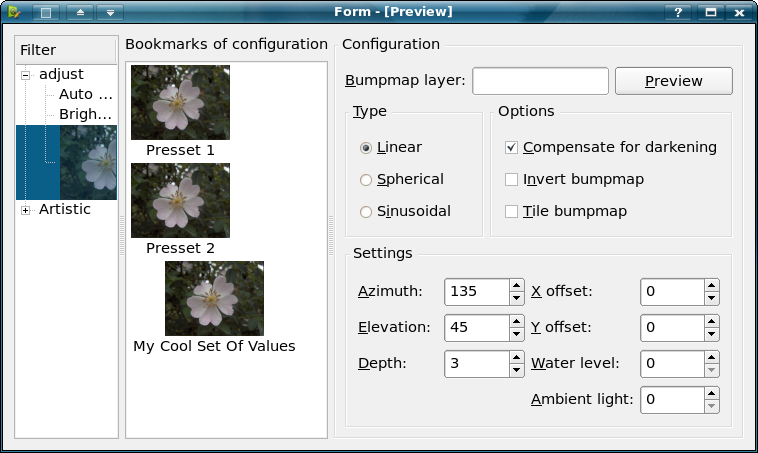Enable the Invert bumpmap option
This screenshot has width=758, height=453.
pos(512,180)
